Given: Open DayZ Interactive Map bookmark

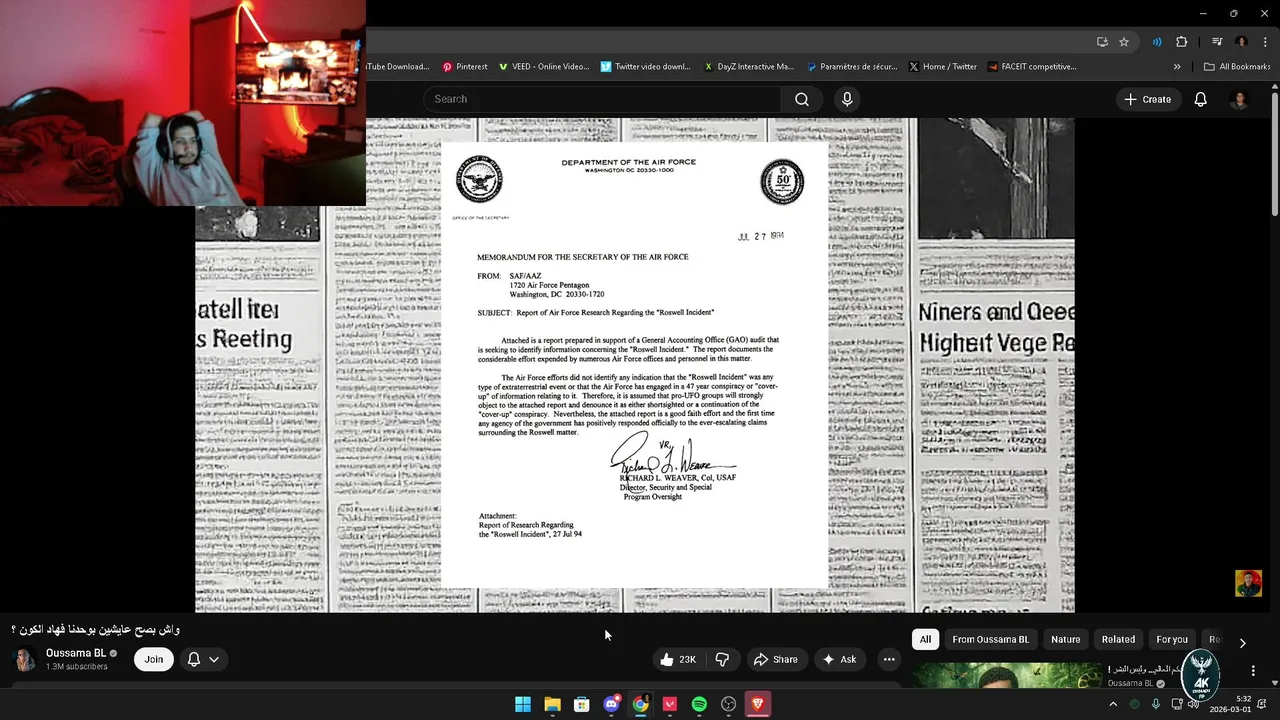Looking at the screenshot, I should click(749, 67).
